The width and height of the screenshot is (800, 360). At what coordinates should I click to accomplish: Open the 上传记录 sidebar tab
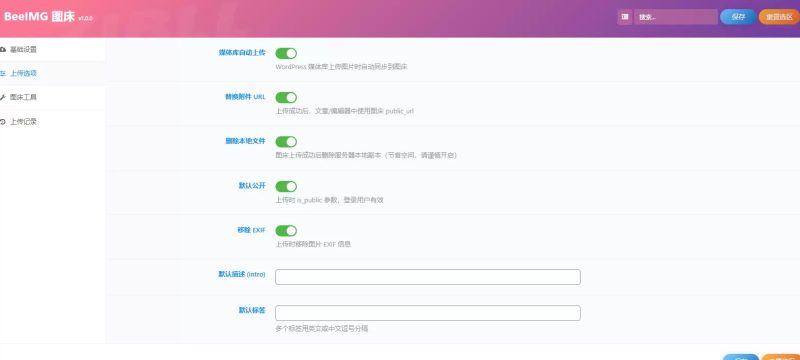(x=53, y=122)
